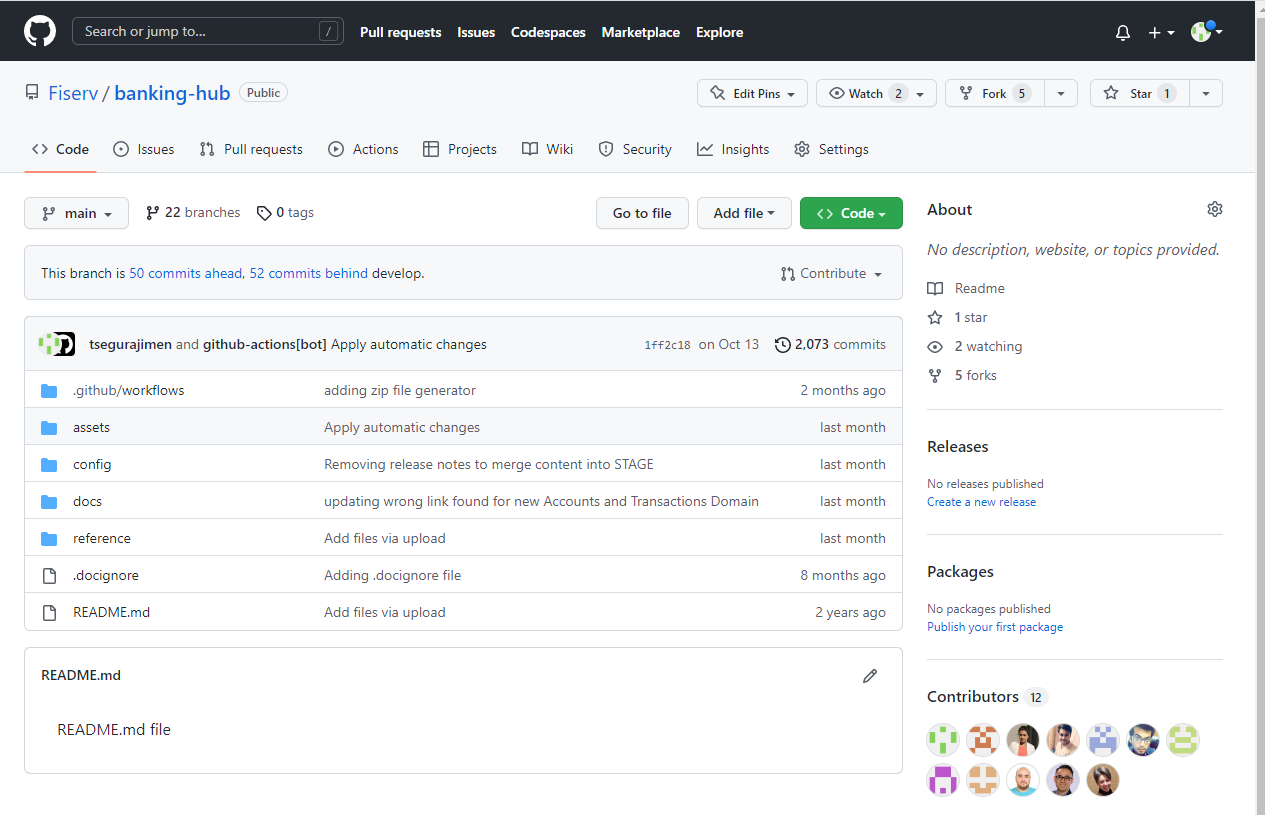This screenshot has height=815, width=1265.
Task: Open the Add file dropdown
Action: 744,213
